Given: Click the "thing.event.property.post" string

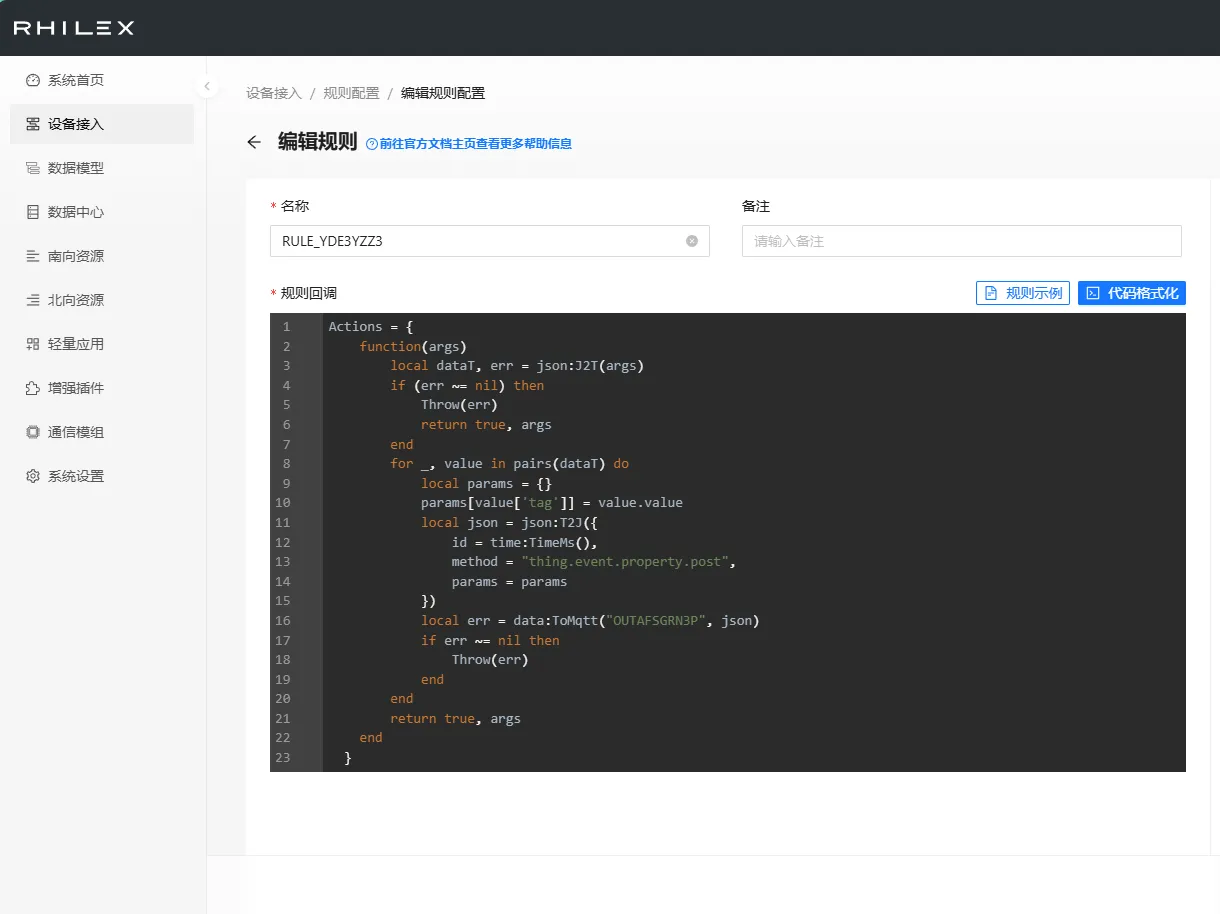Looking at the screenshot, I should [x=625, y=561].
